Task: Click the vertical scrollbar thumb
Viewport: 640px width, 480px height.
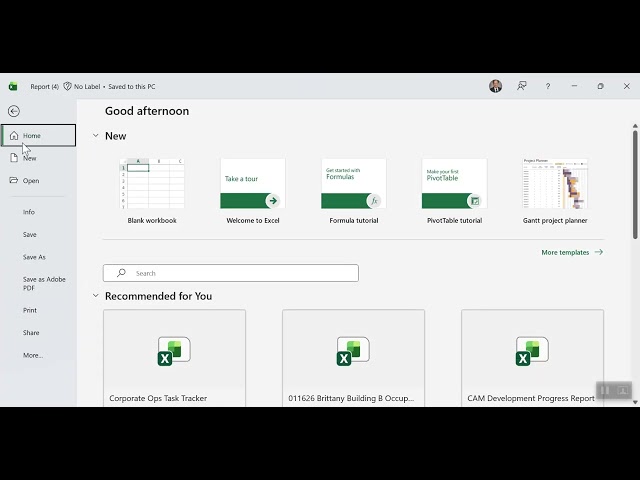Action: click(x=635, y=184)
